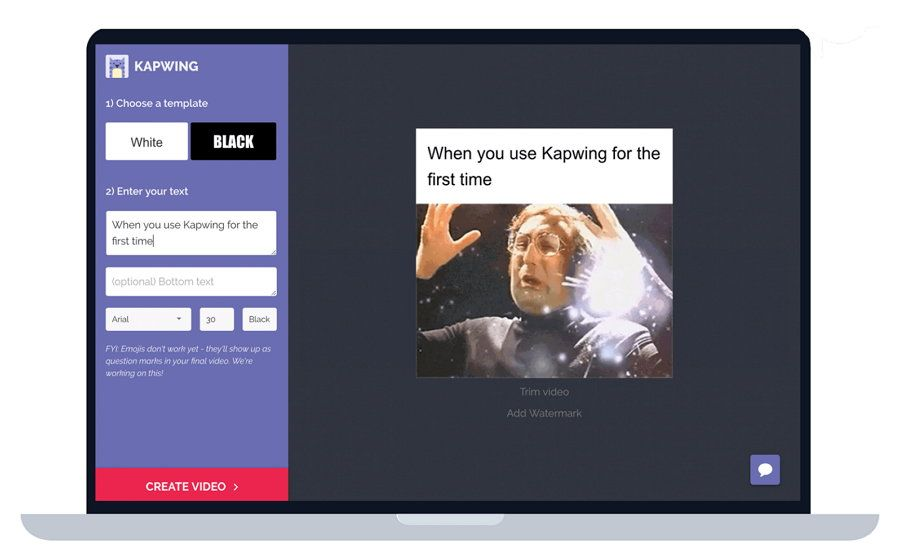900x555 pixels.
Task: Select the White template
Action: pos(146,141)
